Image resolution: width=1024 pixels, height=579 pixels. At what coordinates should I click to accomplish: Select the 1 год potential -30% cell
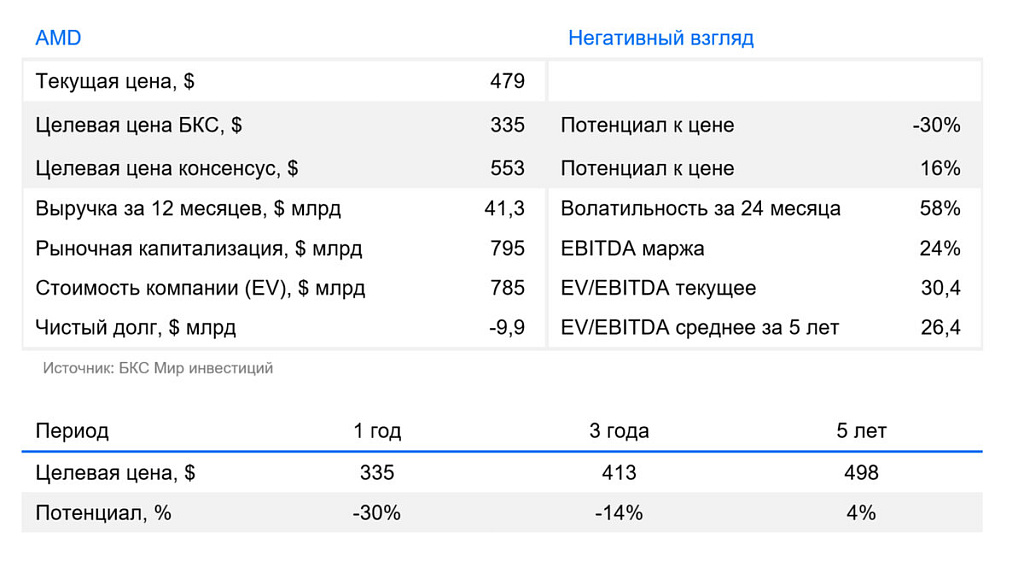377,513
